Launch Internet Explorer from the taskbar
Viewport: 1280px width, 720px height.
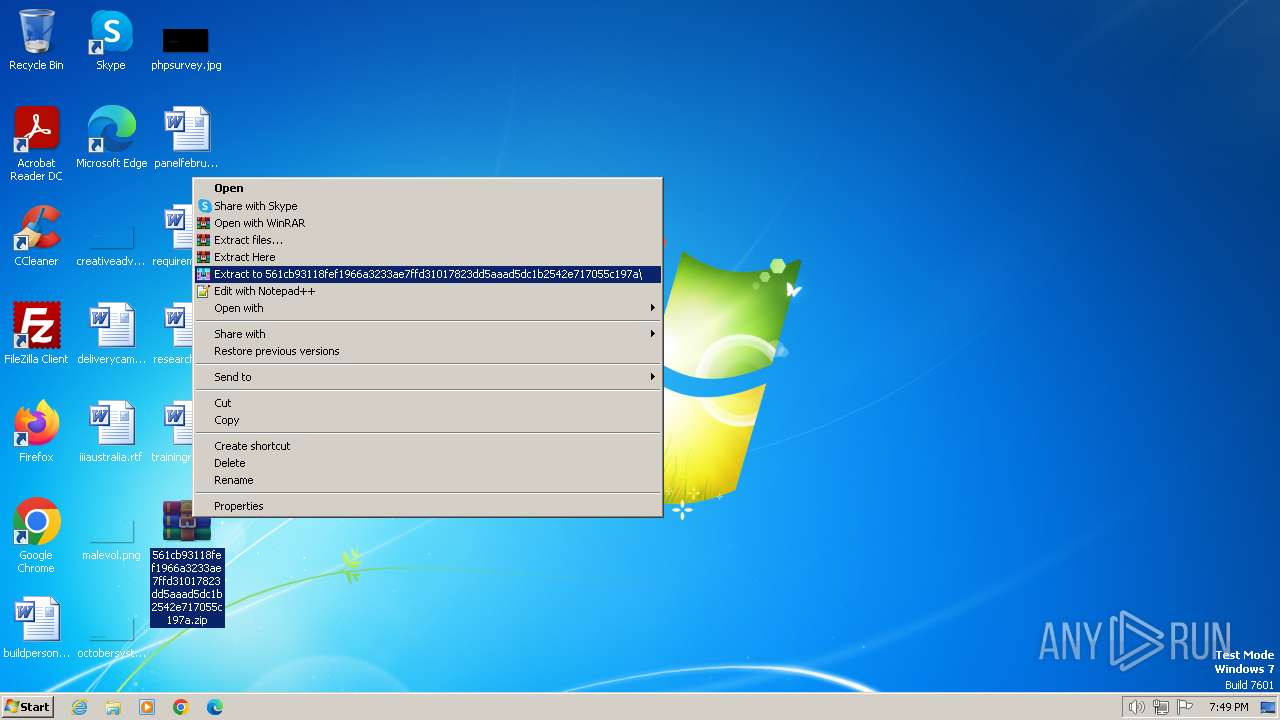click(x=79, y=707)
